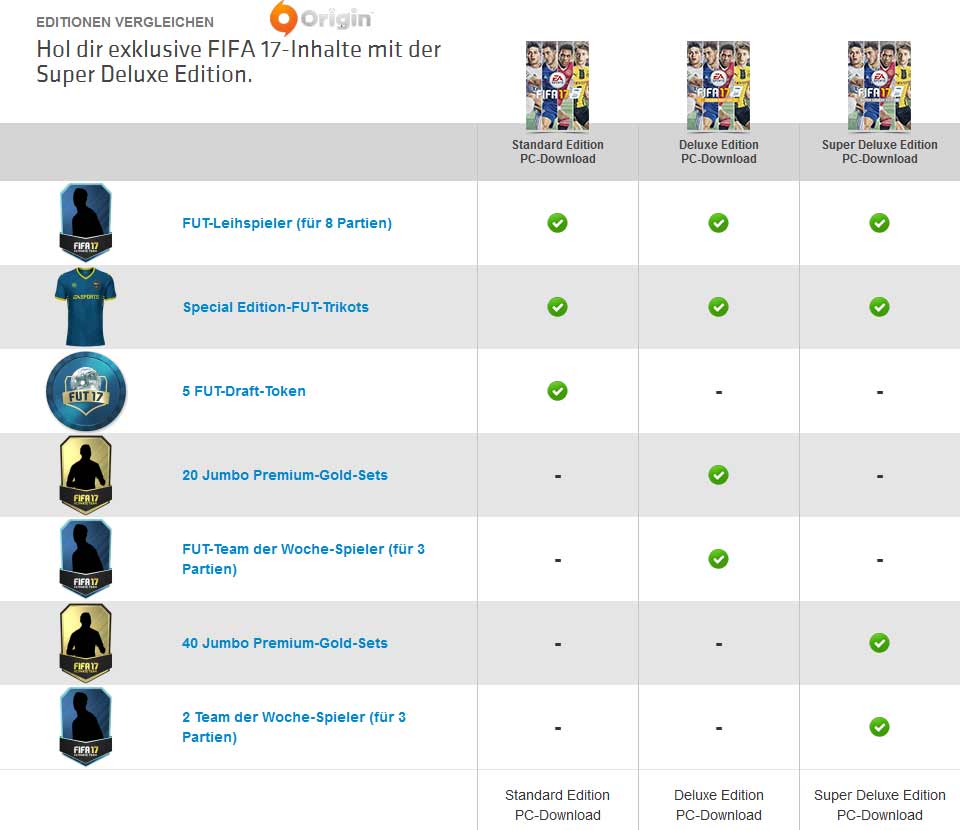Image resolution: width=960 pixels, height=830 pixels.
Task: Click the card icon for FUT-Team der Woche-Spieler
Action: pos(86,559)
